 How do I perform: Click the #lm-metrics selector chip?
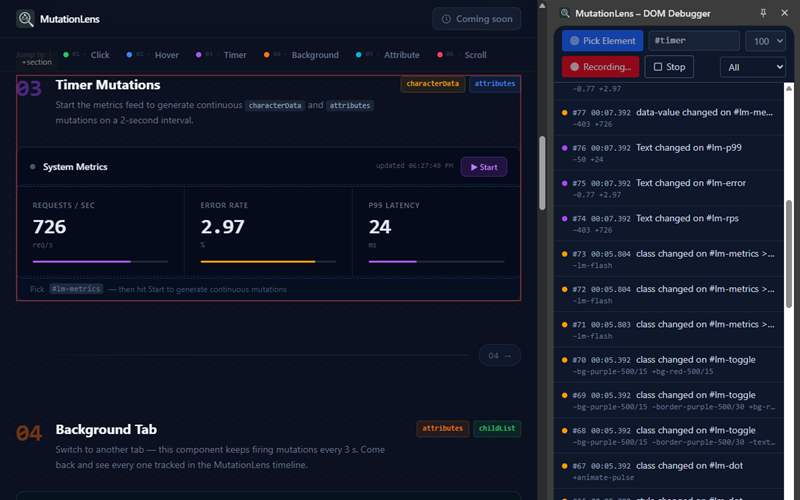[x=76, y=289]
